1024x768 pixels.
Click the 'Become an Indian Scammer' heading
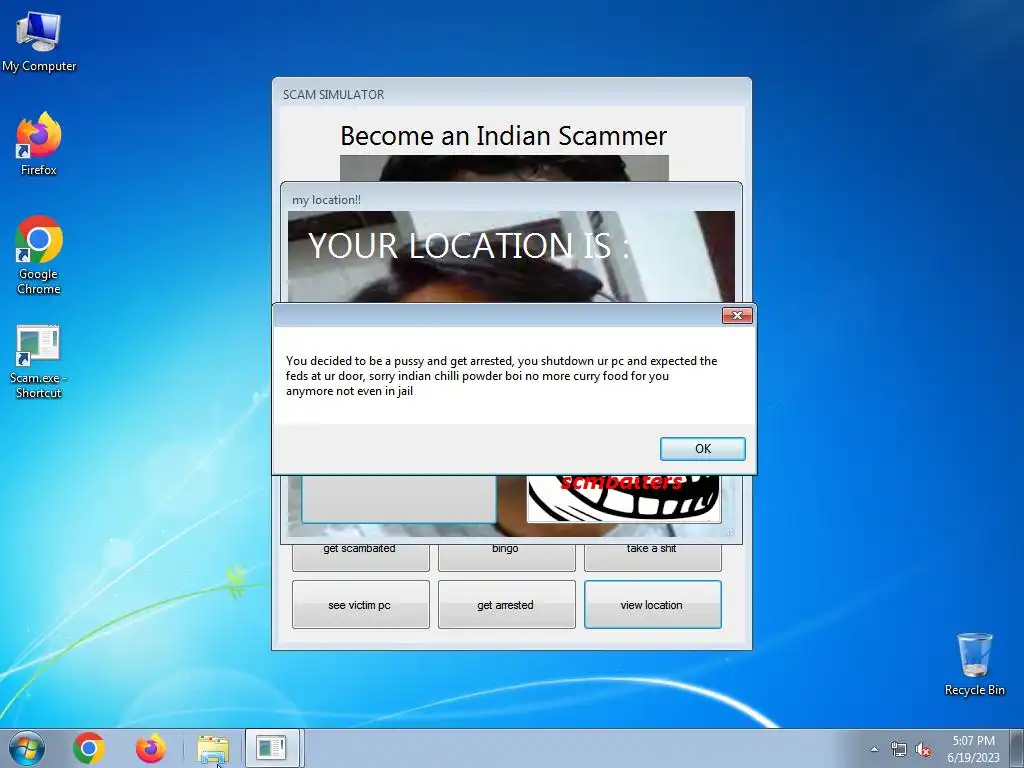coord(504,136)
